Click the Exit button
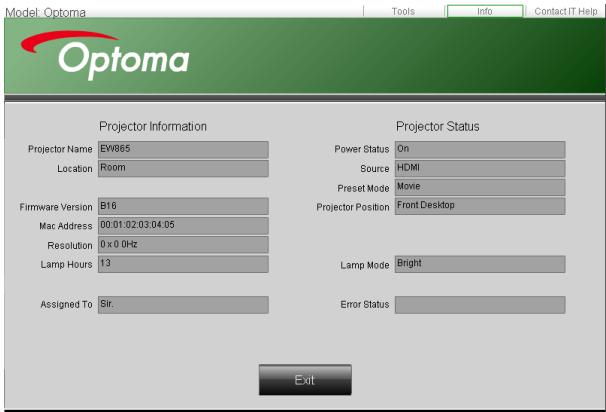Image resolution: width=606 pixels, height=412 pixels. [305, 380]
